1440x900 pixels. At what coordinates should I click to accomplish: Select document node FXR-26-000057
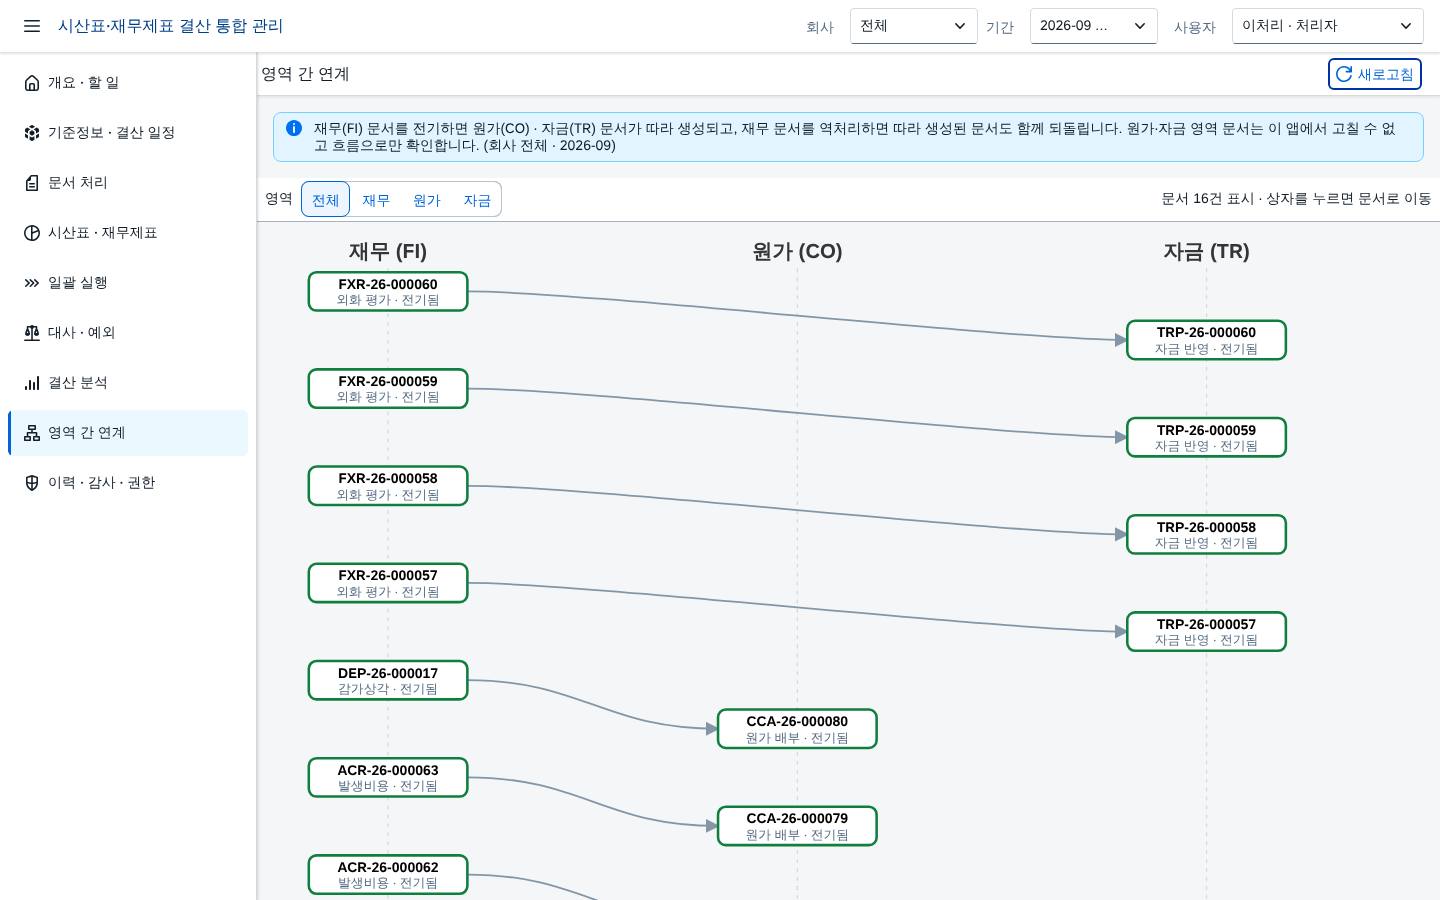[388, 583]
